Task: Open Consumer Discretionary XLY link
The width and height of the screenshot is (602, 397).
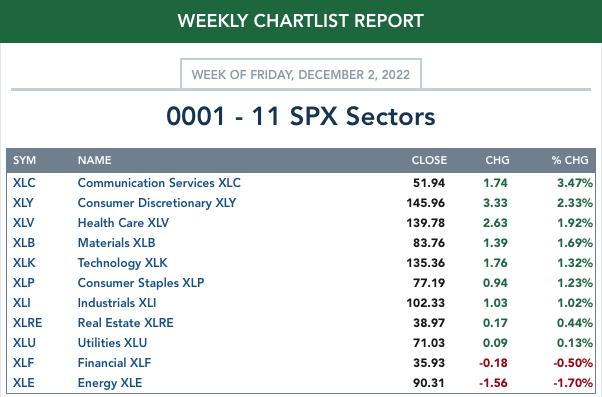Action: (x=157, y=203)
